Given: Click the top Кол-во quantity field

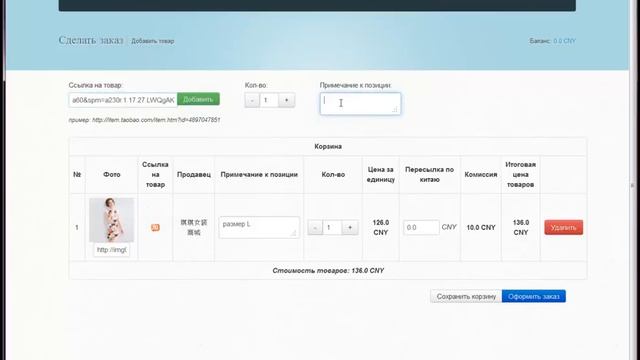Looking at the screenshot, I should pos(269,100).
